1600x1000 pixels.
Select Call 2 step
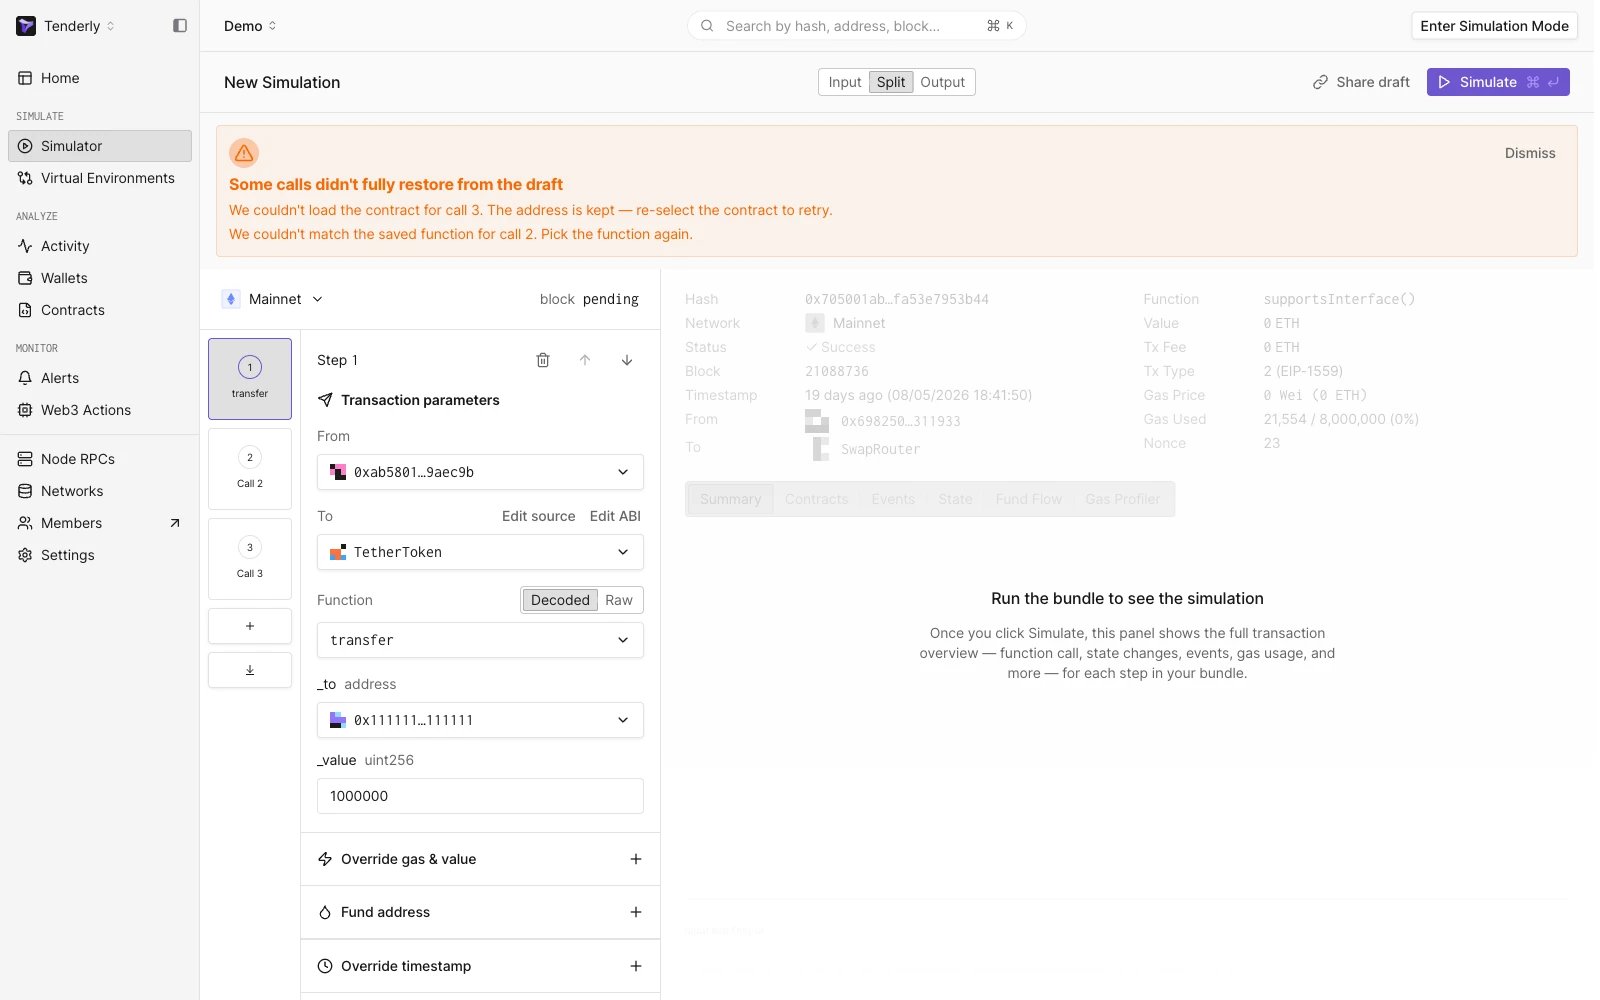tap(250, 469)
